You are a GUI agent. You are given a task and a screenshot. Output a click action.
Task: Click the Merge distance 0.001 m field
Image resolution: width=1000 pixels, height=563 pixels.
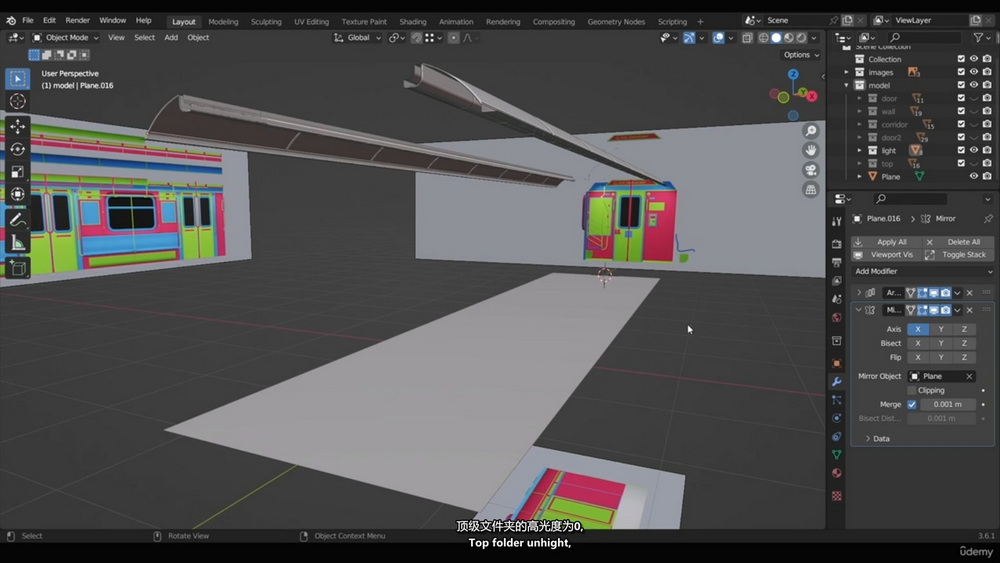947,404
